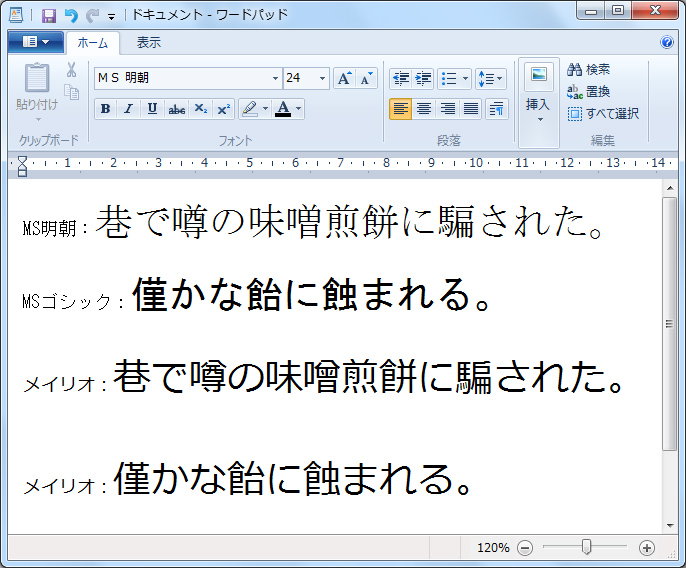
Task: Toggle subscript formatting
Action: (201, 109)
